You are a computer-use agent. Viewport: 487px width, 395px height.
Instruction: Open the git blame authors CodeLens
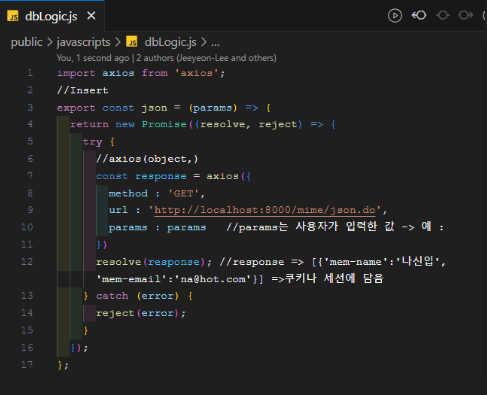pos(166,58)
